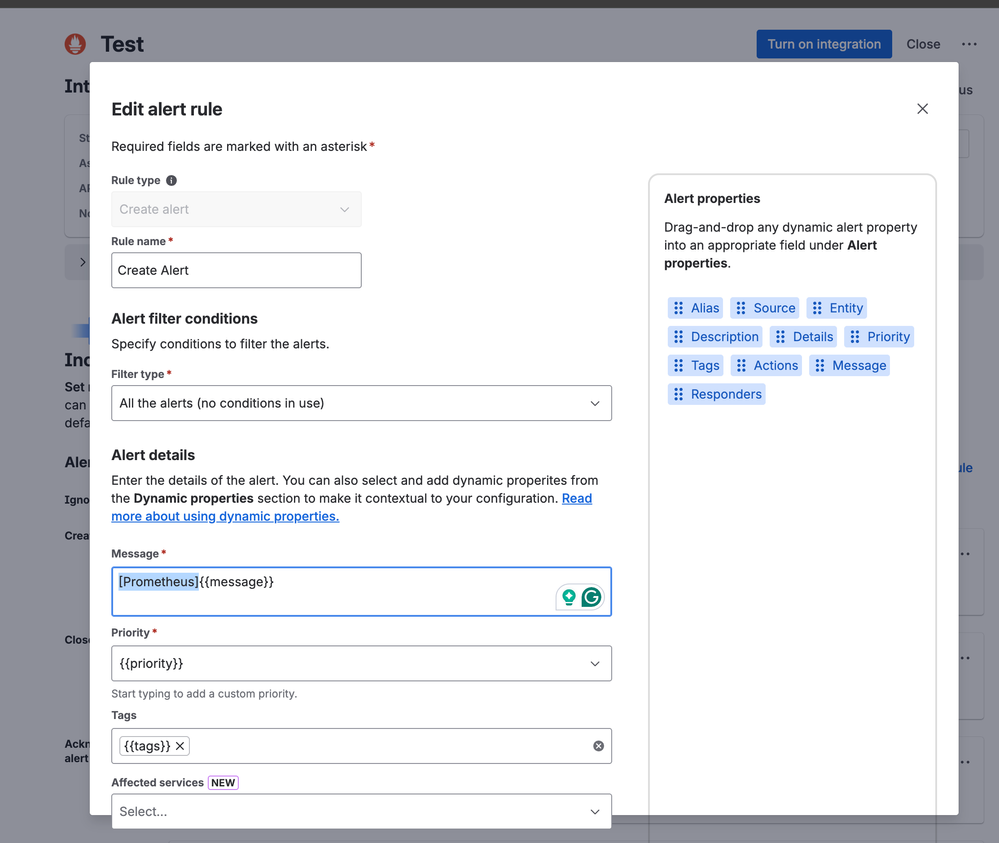Select the Alias property chip

pos(695,308)
